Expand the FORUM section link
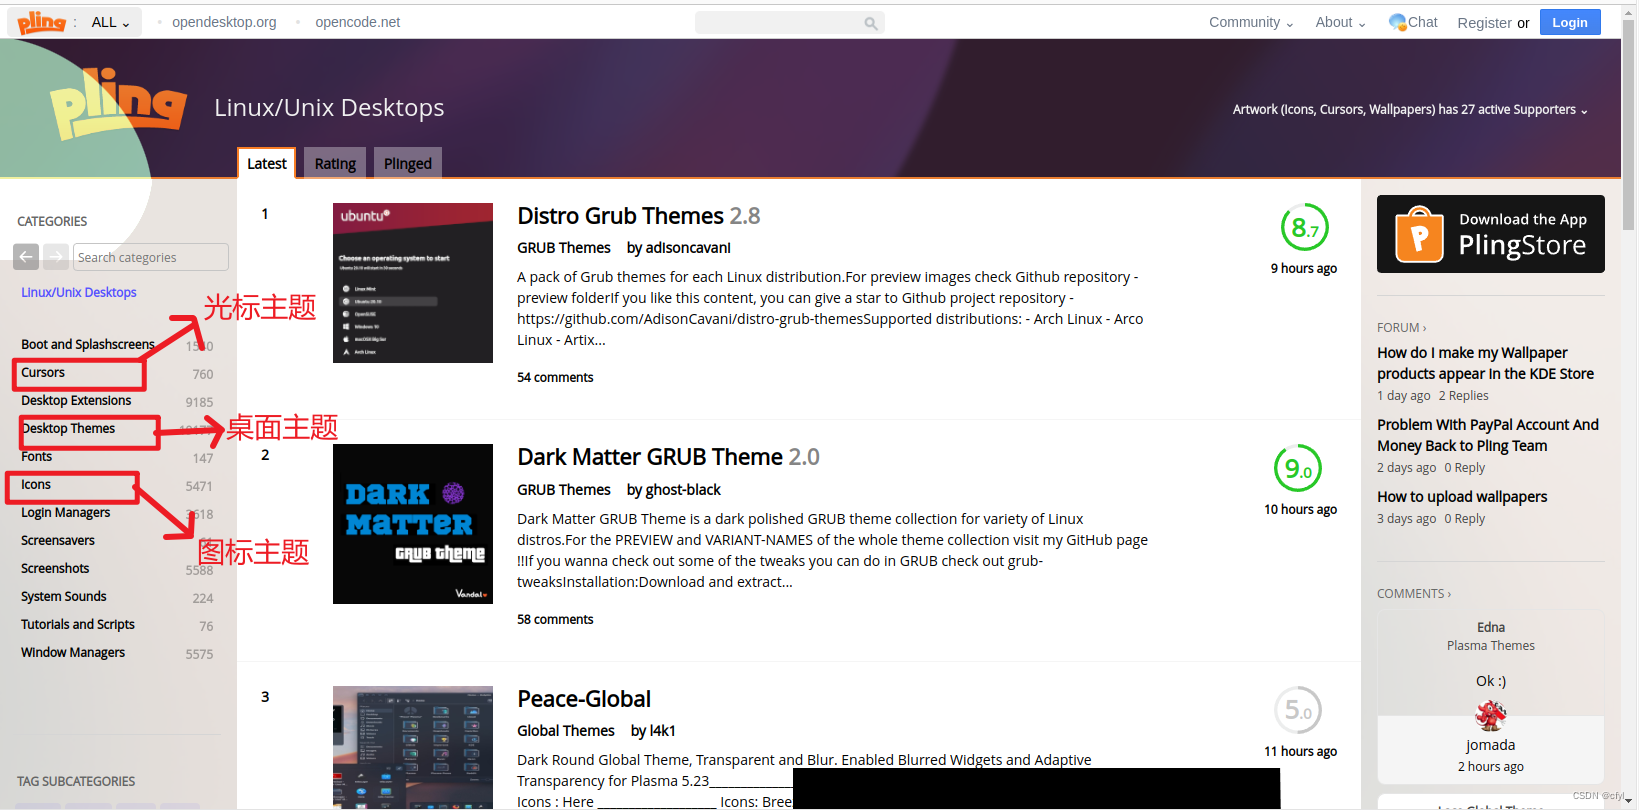 pyautogui.click(x=1401, y=328)
